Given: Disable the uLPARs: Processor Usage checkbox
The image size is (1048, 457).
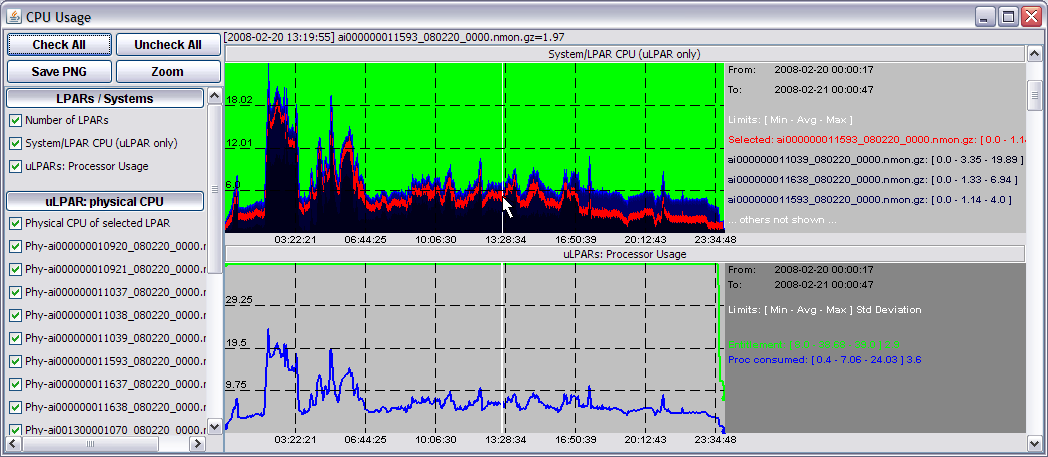Looking at the screenshot, I should click(15, 166).
